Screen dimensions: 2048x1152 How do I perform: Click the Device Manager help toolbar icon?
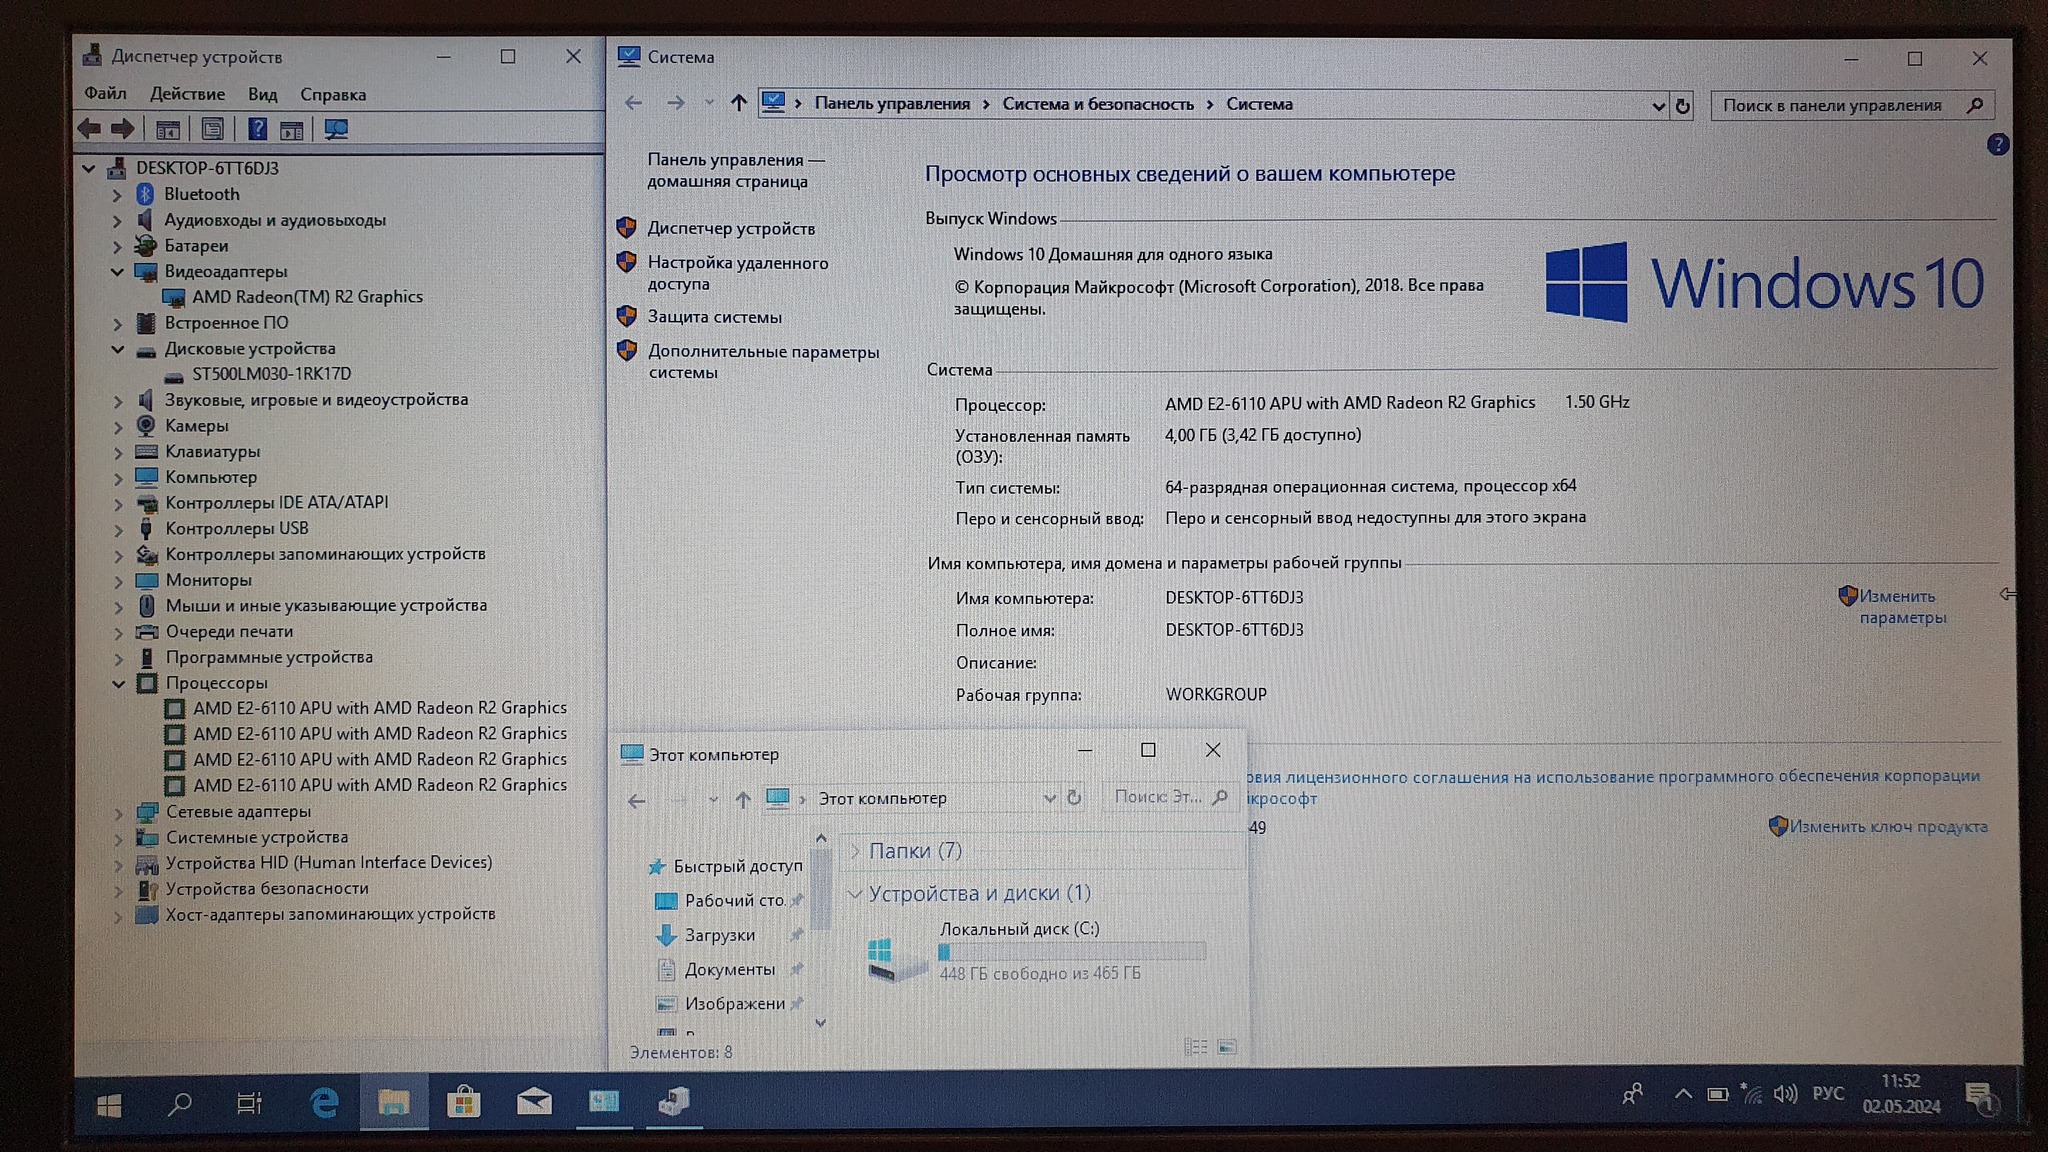(x=257, y=129)
